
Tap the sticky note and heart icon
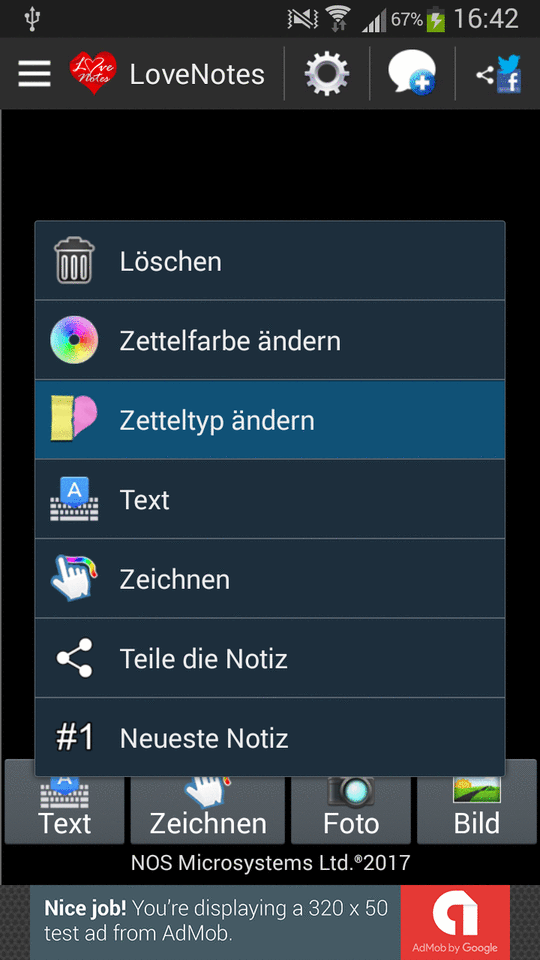tap(74, 419)
